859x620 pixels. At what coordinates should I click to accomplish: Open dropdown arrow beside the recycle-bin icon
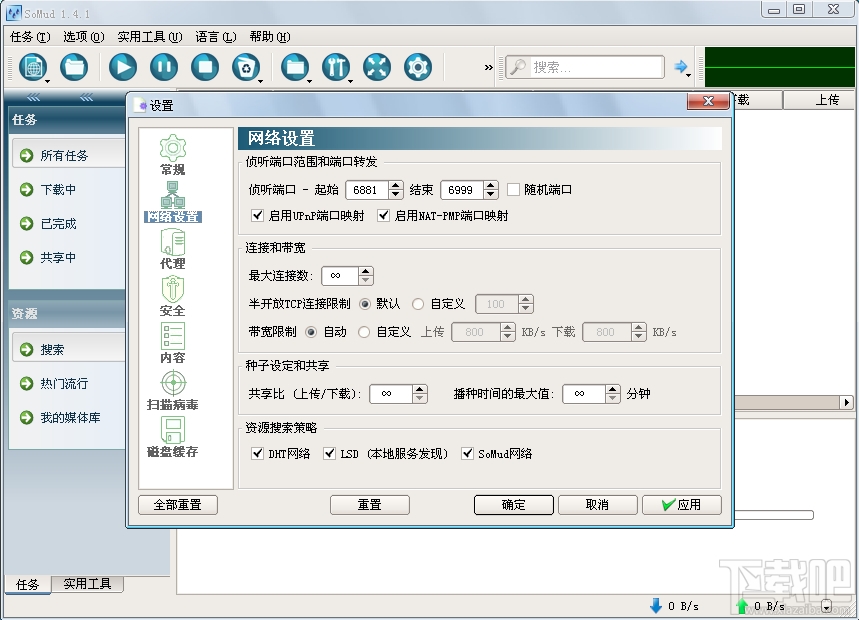[260, 81]
